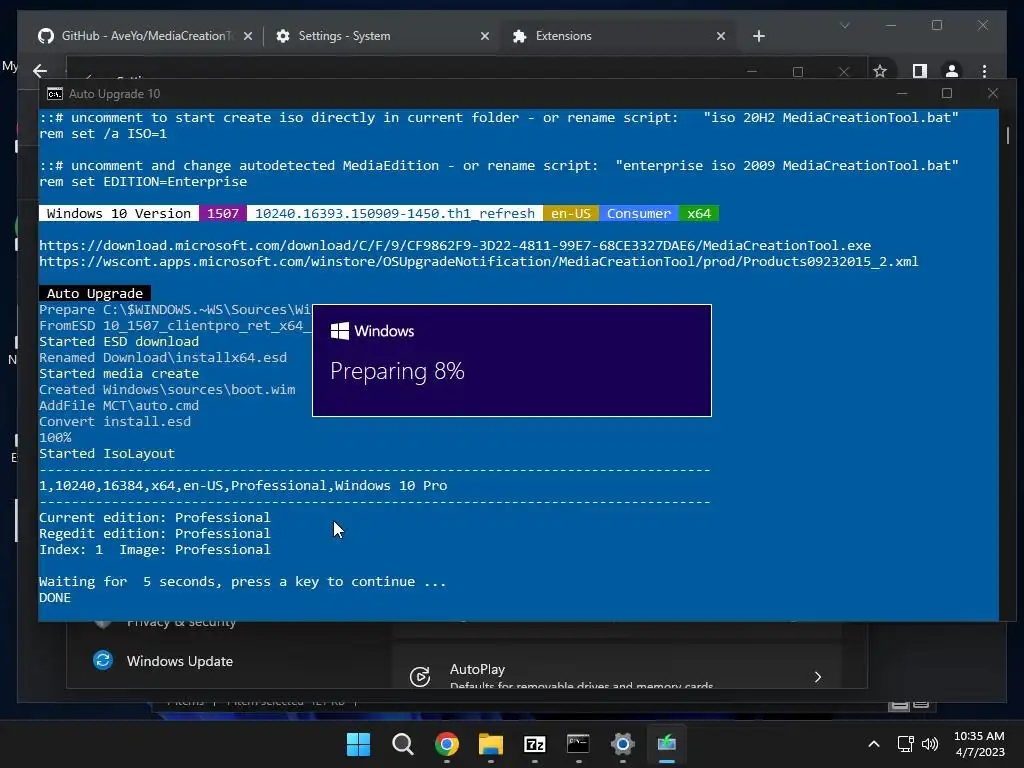This screenshot has height=768, width=1024.
Task: Click 'Current edition: Professional' line
Action: [x=155, y=518]
